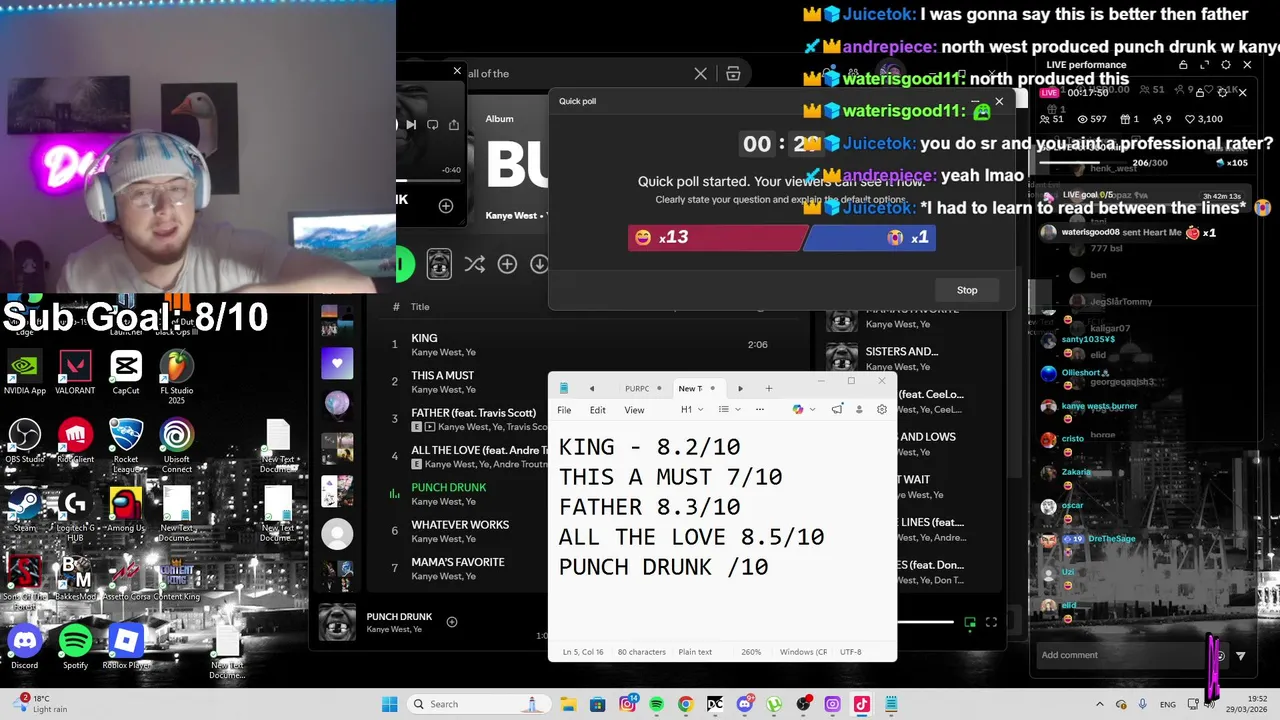The height and width of the screenshot is (720, 1280).
Task: Show next Notepad tabs with the right arrow
Action: 740,388
